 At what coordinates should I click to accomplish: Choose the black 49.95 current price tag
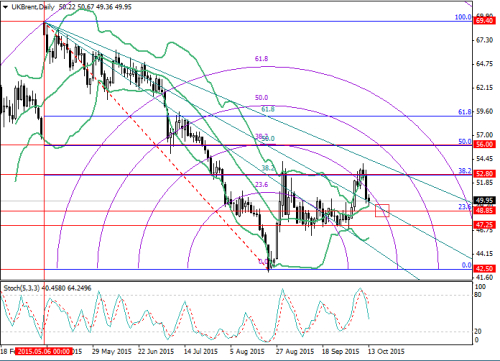(x=484, y=200)
